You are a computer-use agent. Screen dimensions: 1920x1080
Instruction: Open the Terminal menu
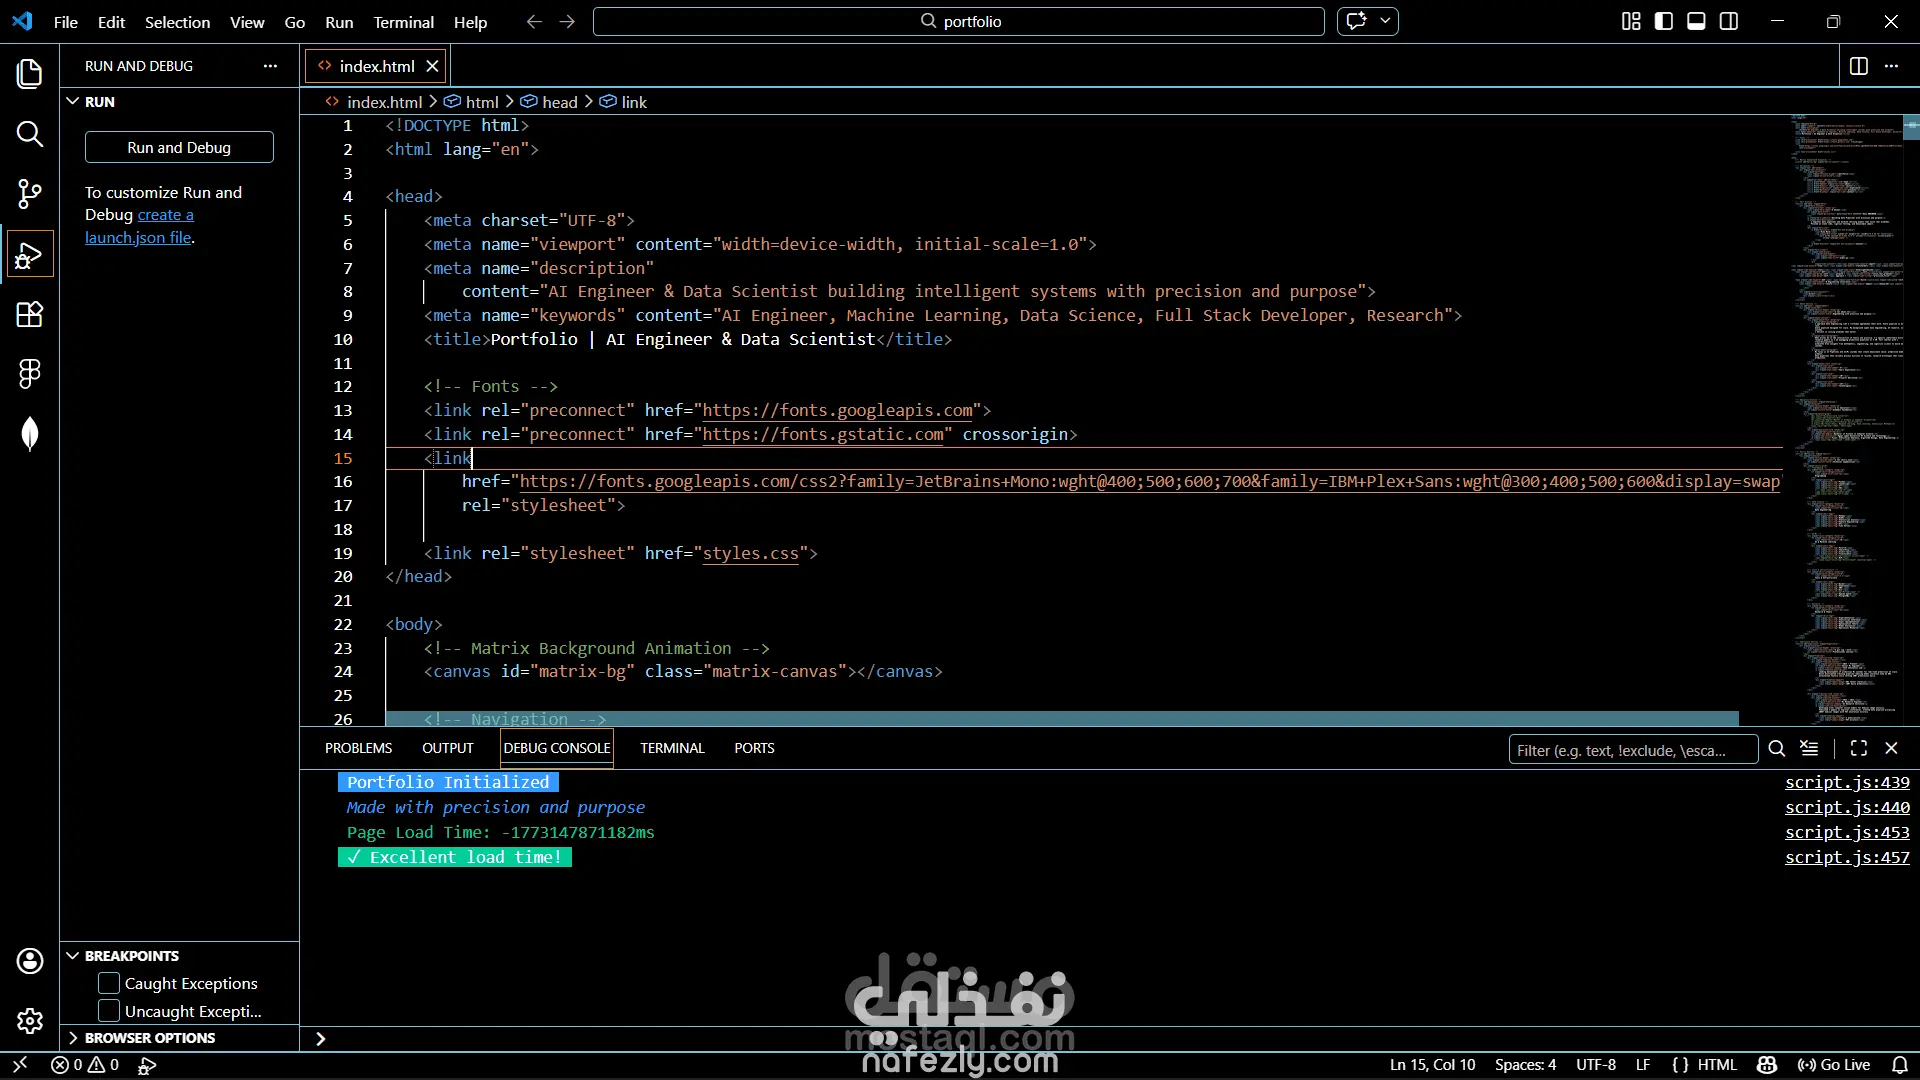tap(403, 22)
